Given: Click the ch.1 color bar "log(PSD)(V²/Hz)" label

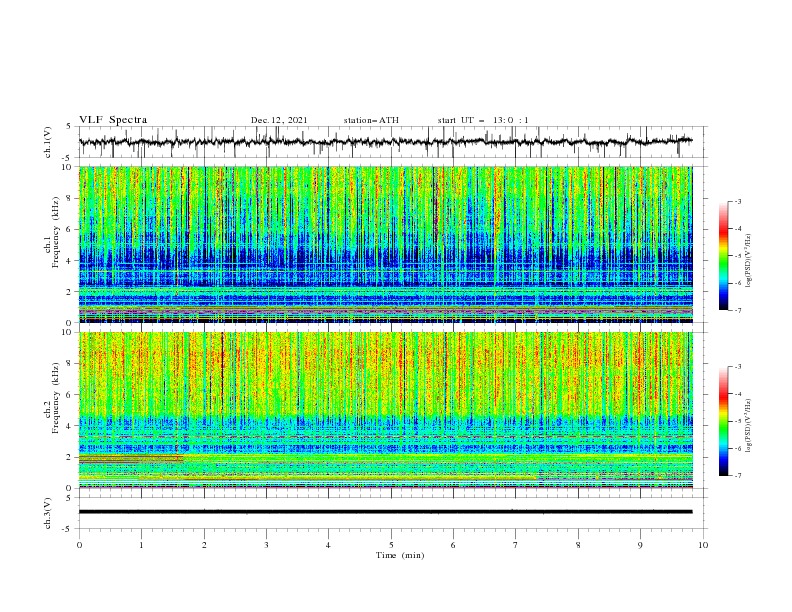Looking at the screenshot, I should click(x=749, y=261).
